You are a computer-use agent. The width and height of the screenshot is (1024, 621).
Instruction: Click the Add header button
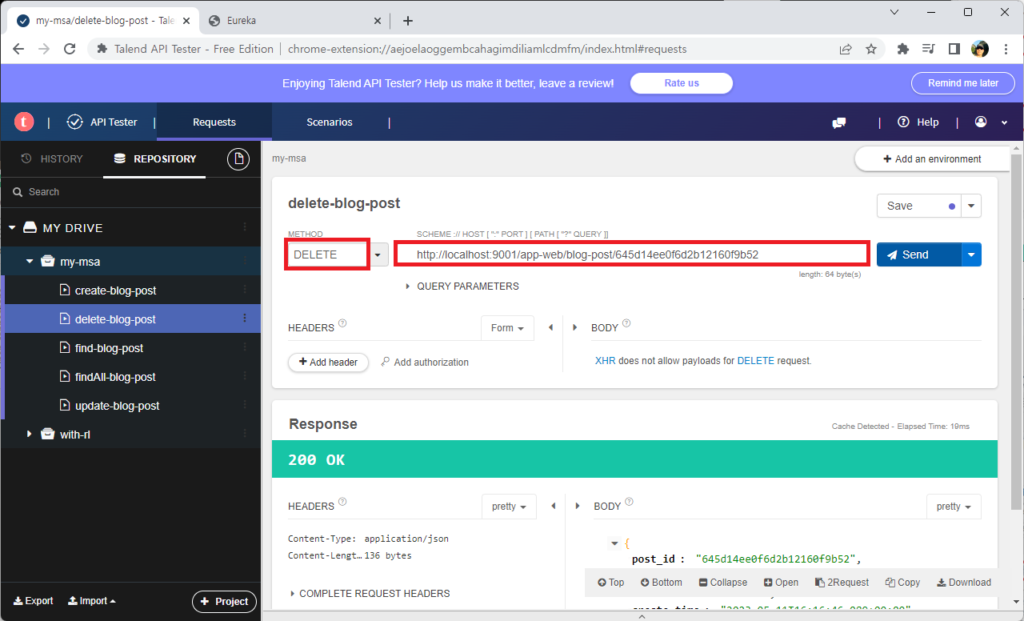[328, 362]
